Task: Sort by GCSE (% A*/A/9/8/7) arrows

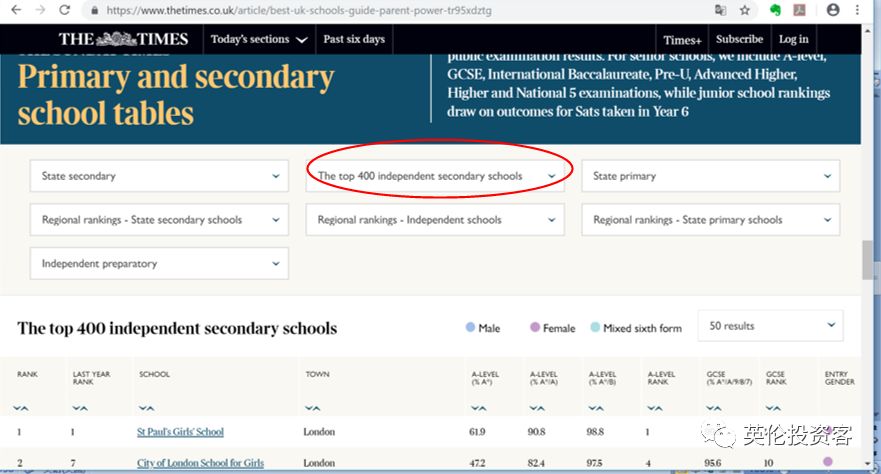Action: click(x=714, y=408)
